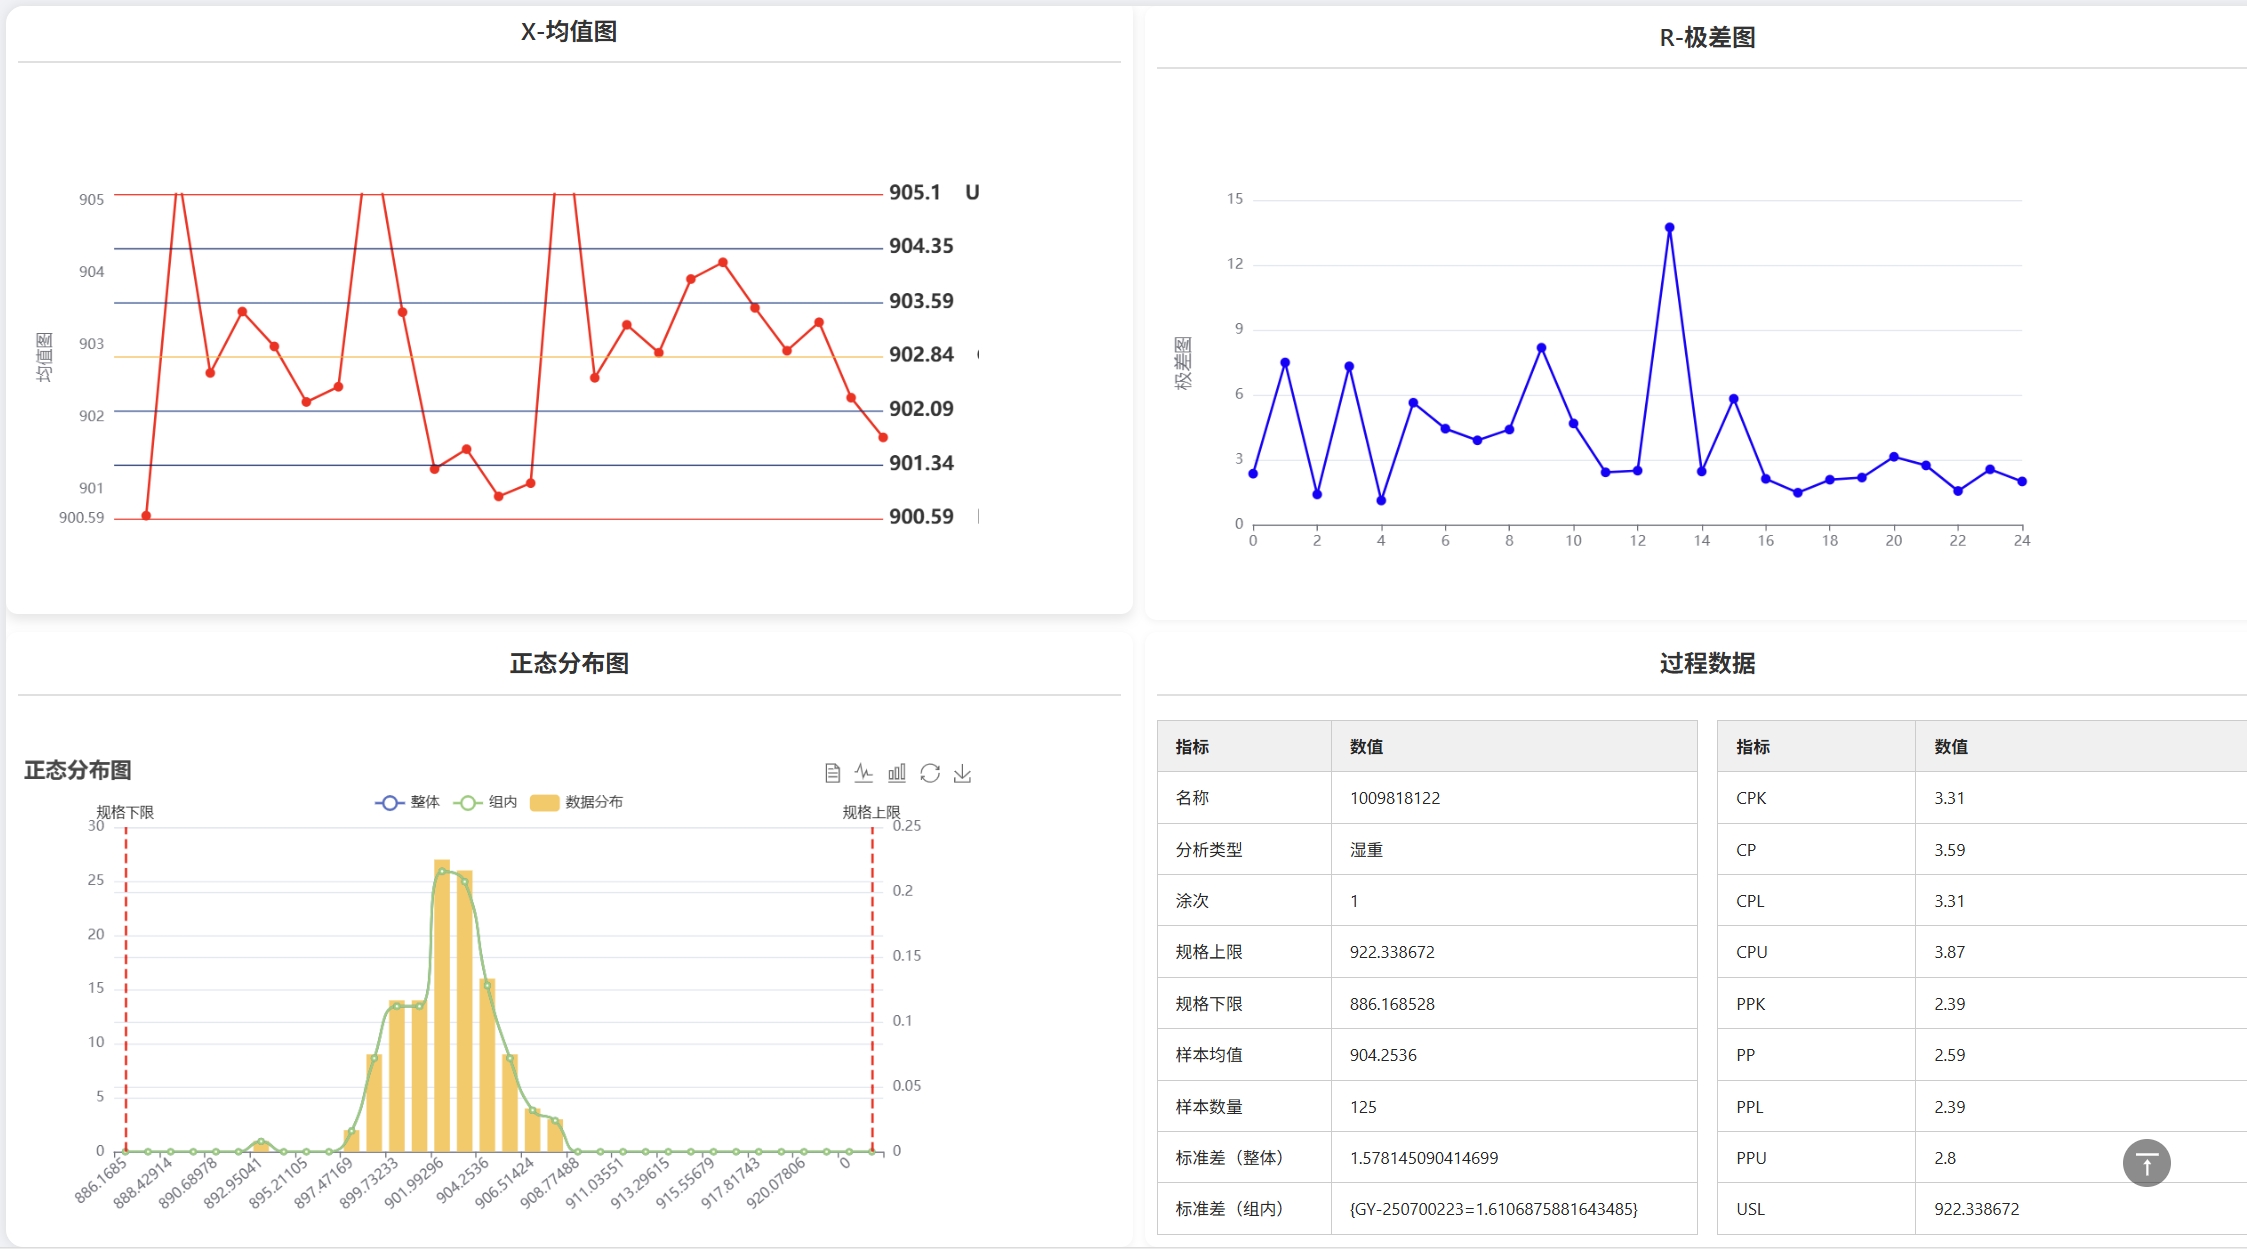
Task: Save chart as image via download icon
Action: (x=962, y=773)
